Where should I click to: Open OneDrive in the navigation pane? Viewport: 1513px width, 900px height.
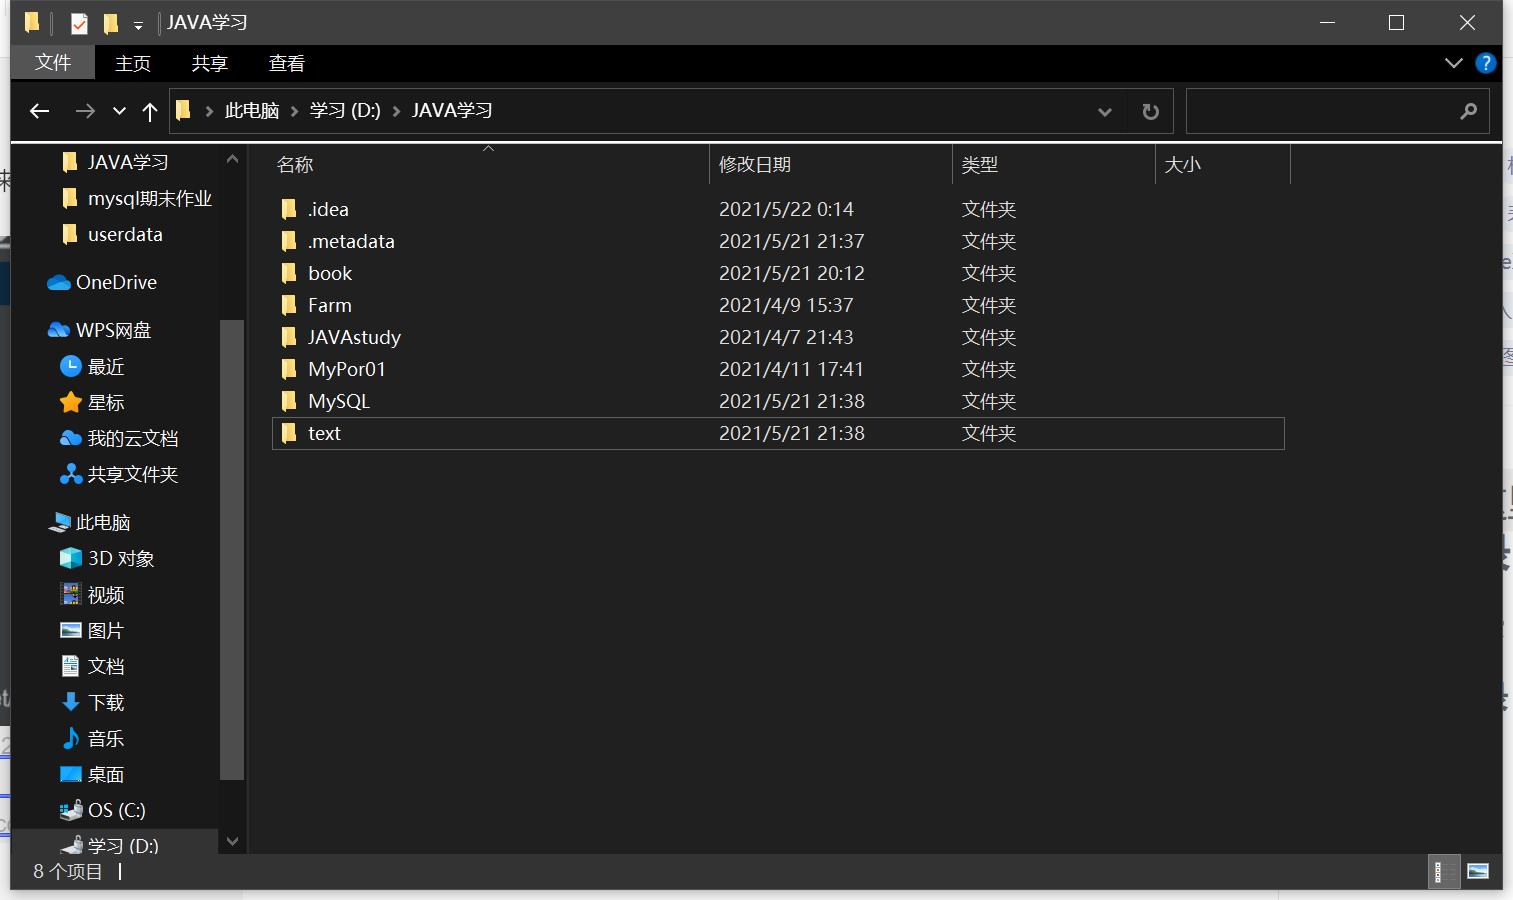point(116,282)
